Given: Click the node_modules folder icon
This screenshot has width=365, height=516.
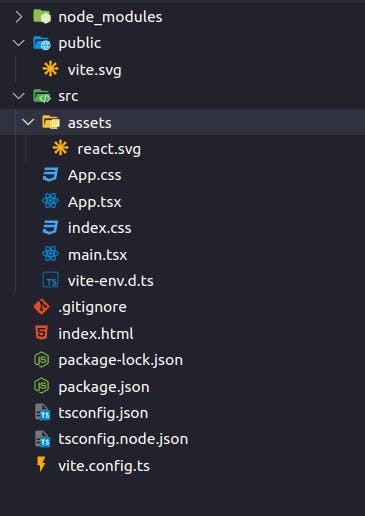Looking at the screenshot, I should tap(42, 16).
